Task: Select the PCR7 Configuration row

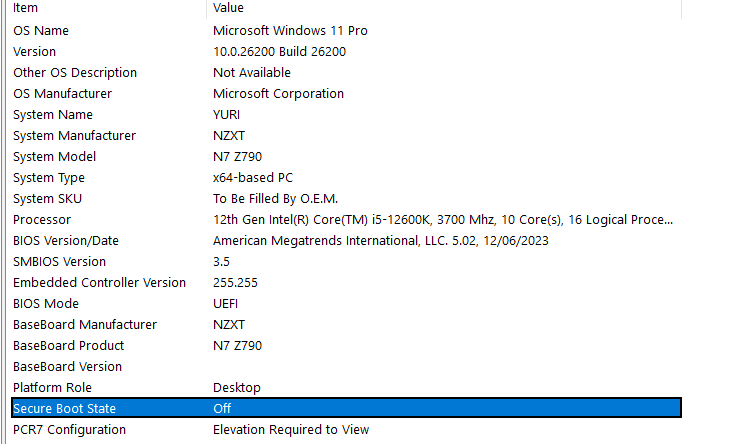Action: [x=70, y=430]
